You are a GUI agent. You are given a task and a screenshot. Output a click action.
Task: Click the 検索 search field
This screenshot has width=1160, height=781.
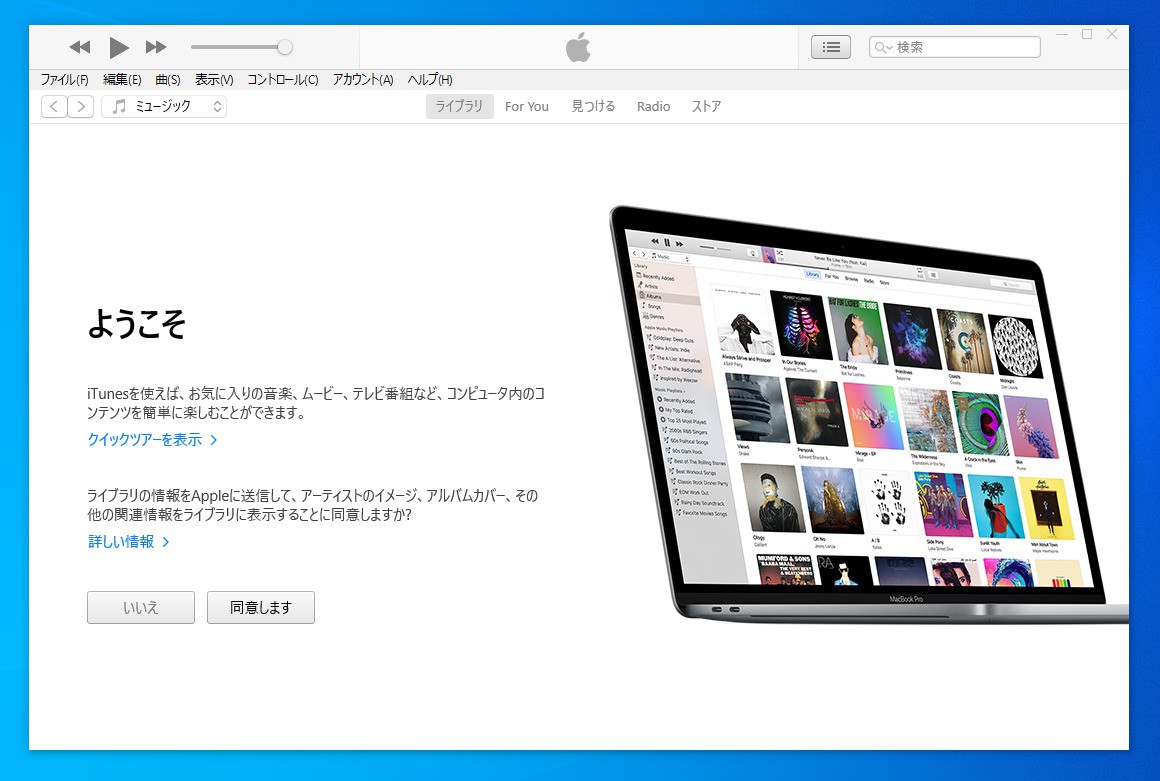(954, 47)
